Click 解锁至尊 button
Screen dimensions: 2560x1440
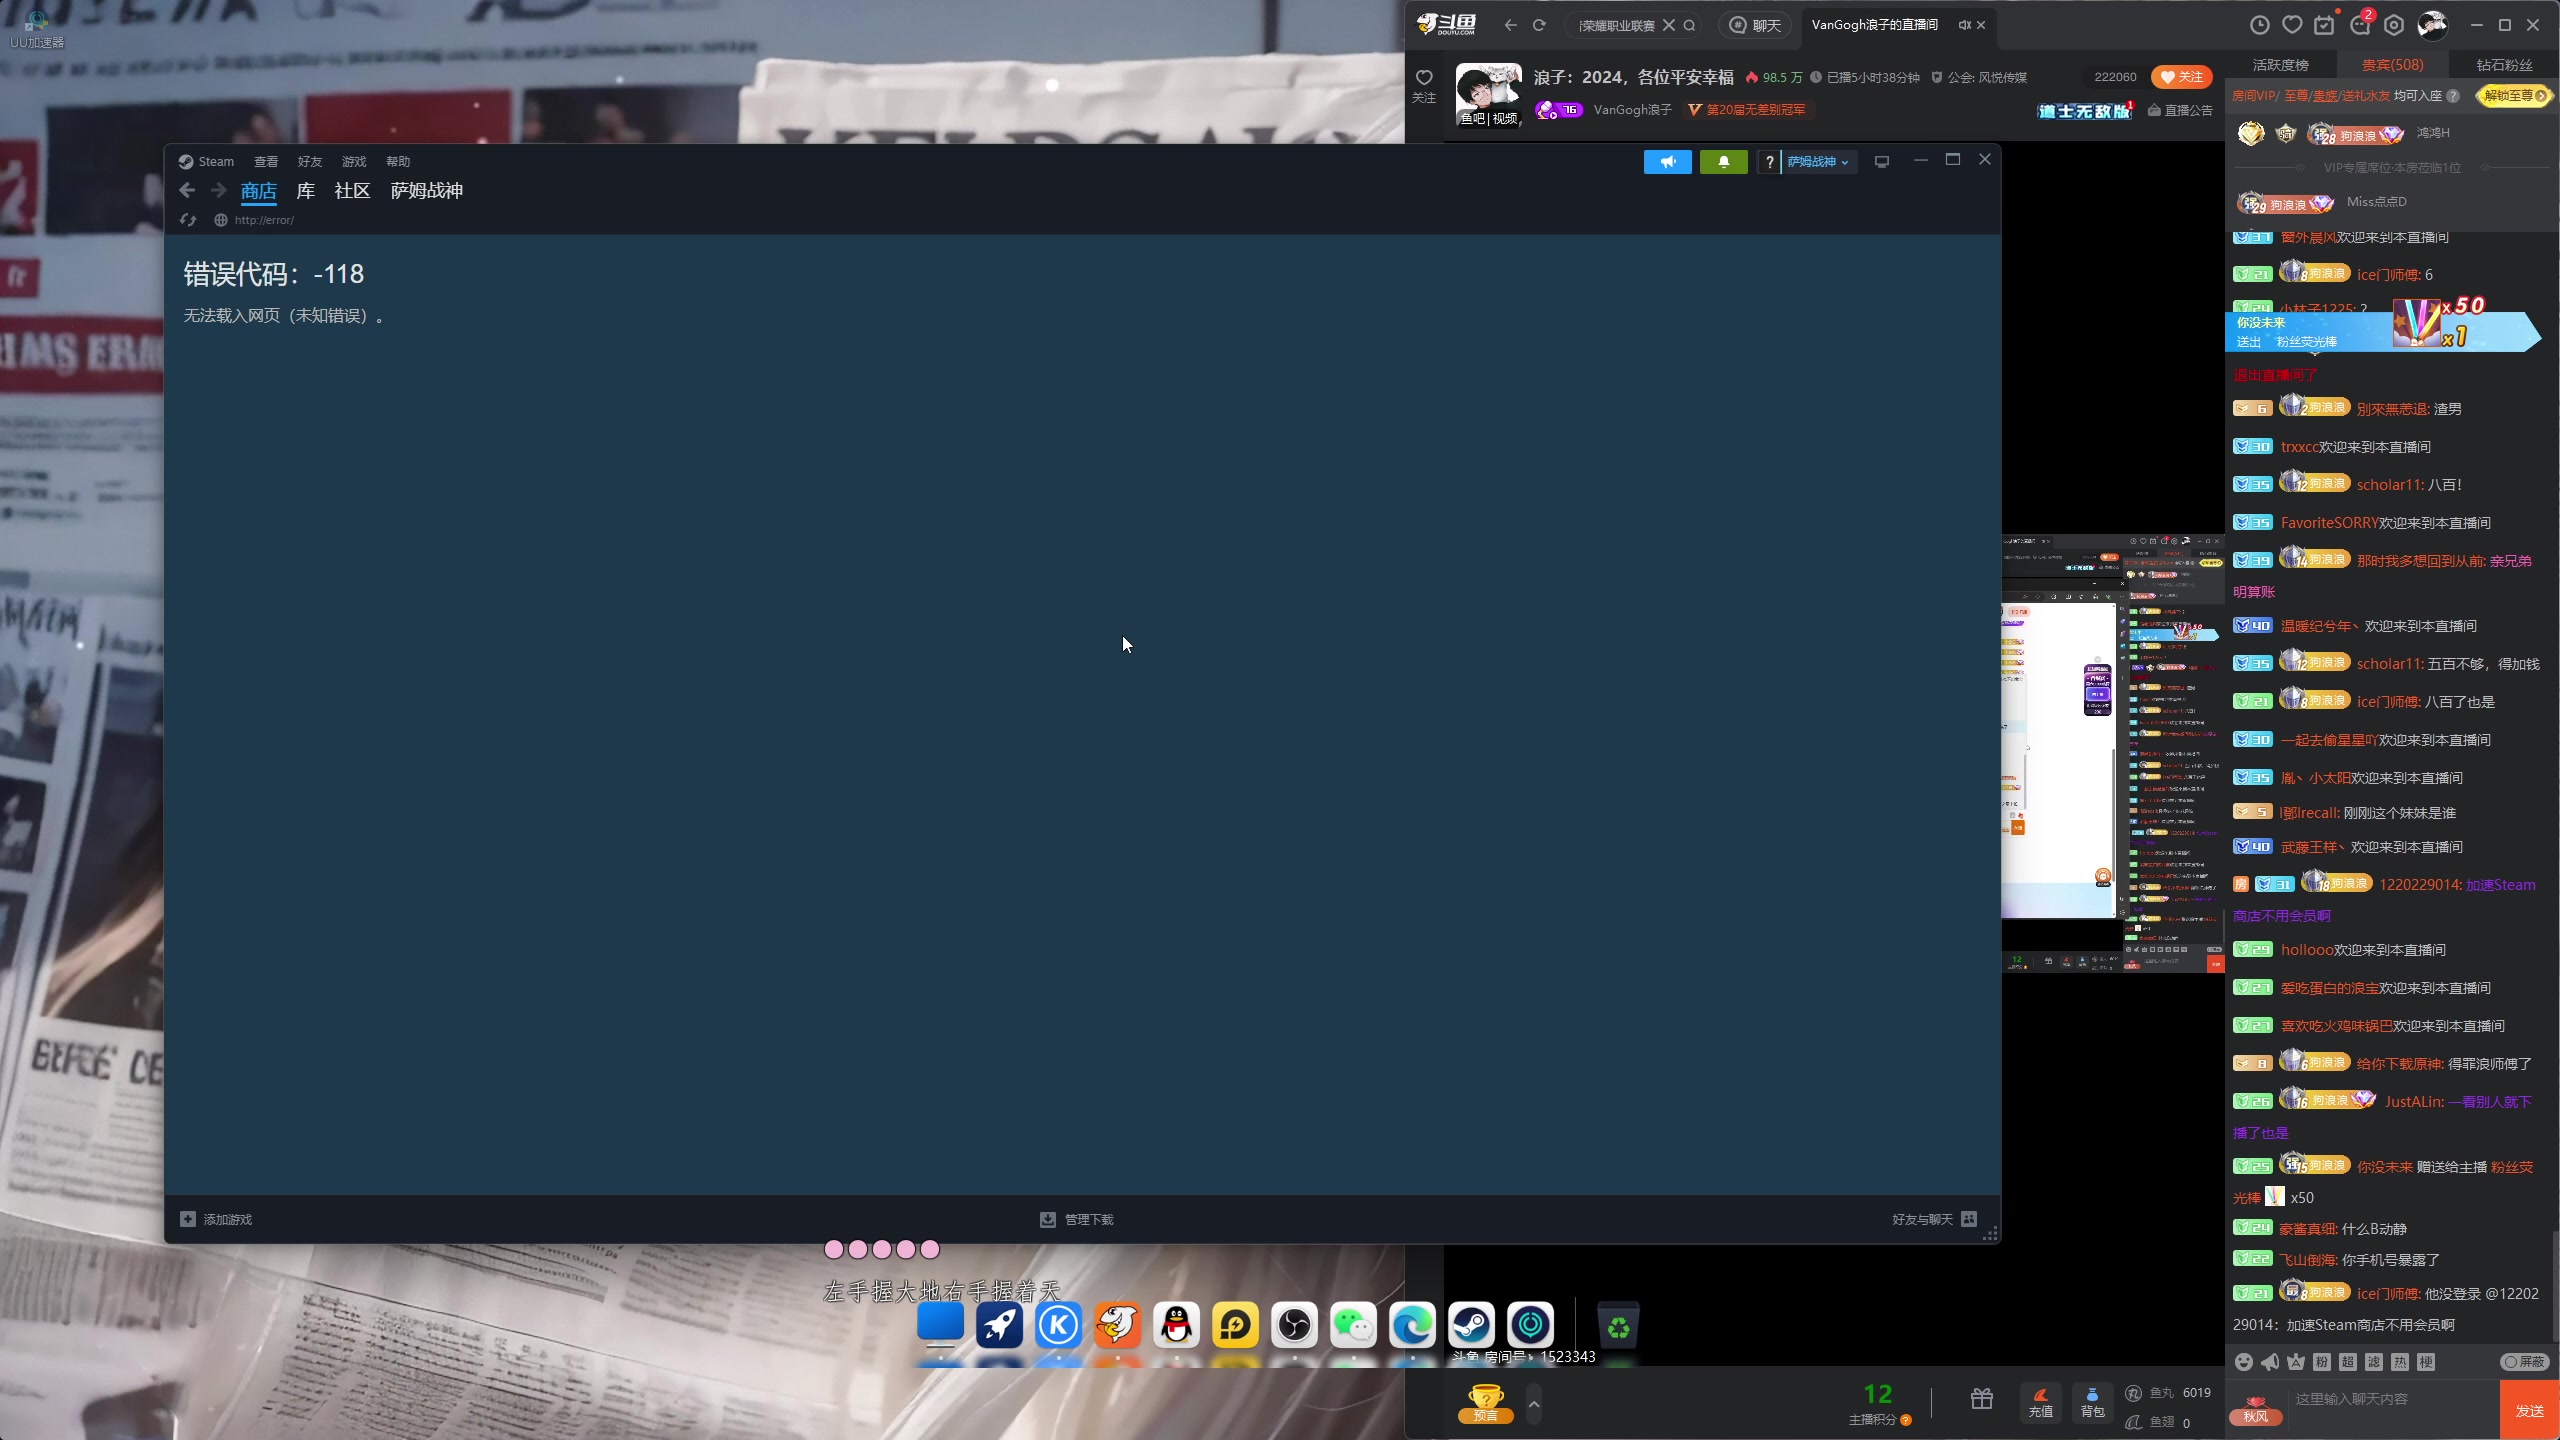tap(2514, 96)
